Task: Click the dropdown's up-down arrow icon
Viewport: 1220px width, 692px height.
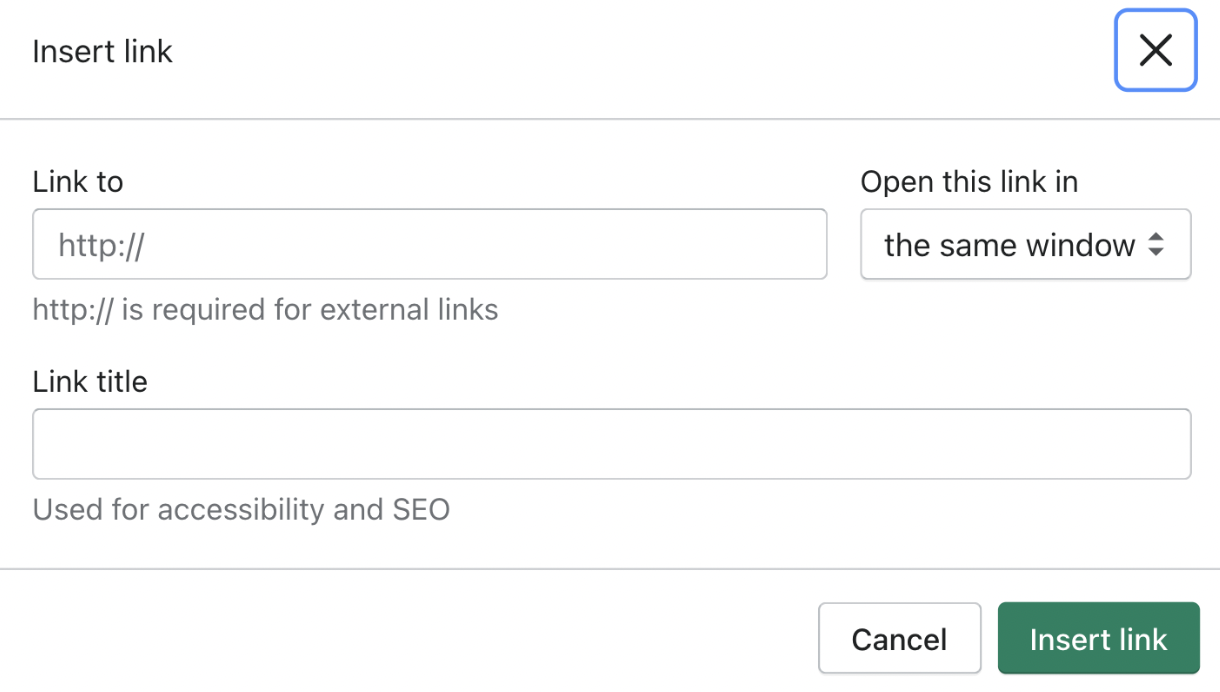Action: point(1156,245)
